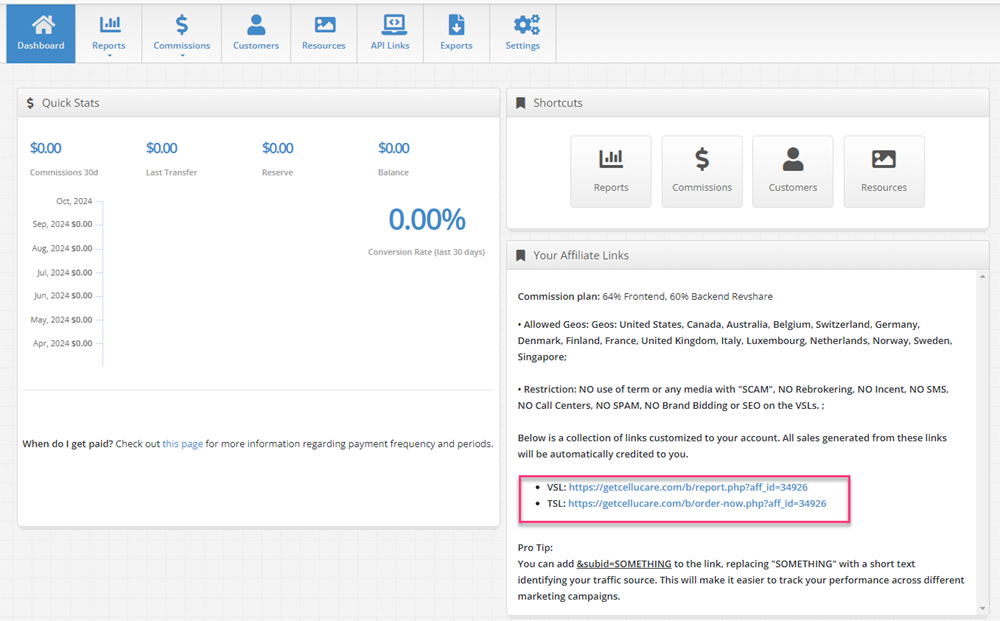Open Resources image icon in navbar

pyautogui.click(x=324, y=25)
